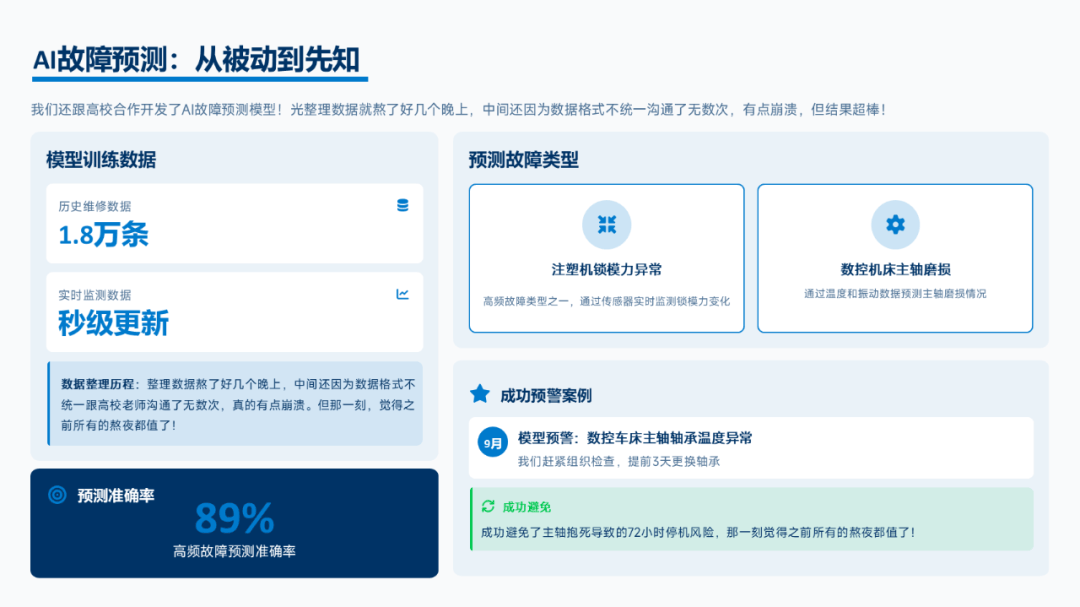Click the 模型预警：数控车床主轴轴承温度异常 headline
The width and height of the screenshot is (1080, 607).
pyautogui.click(x=635, y=438)
